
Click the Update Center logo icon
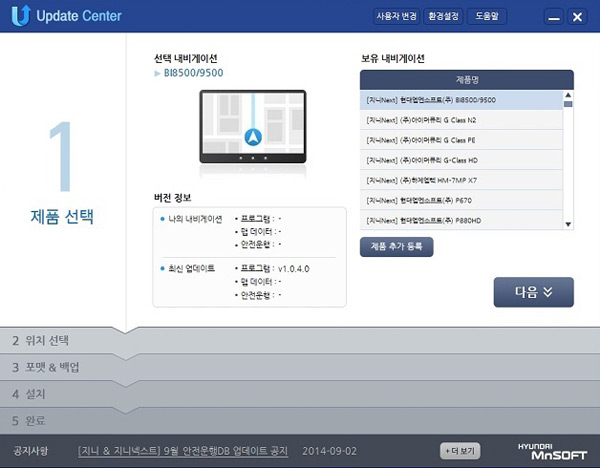coord(21,15)
